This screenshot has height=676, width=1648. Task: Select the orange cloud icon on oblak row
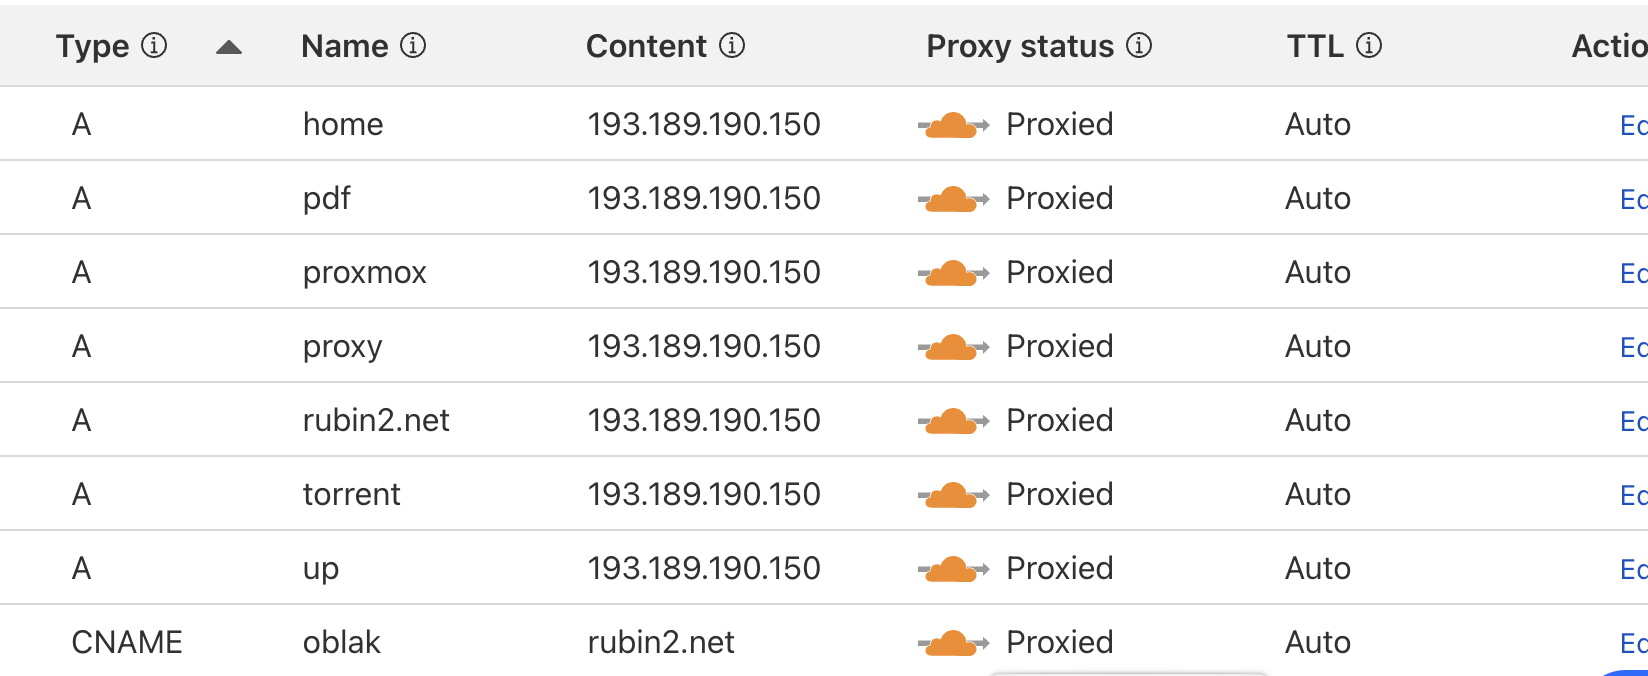(953, 643)
